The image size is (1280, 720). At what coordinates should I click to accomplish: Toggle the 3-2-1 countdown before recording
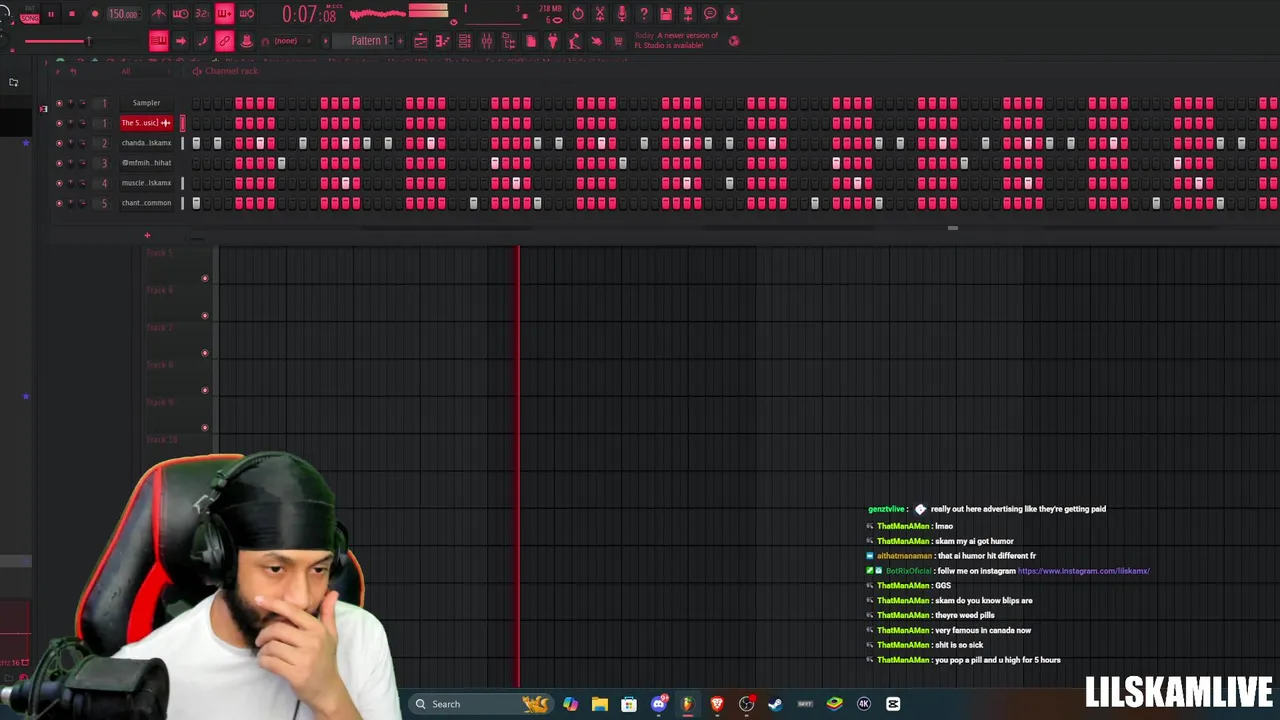(x=203, y=14)
